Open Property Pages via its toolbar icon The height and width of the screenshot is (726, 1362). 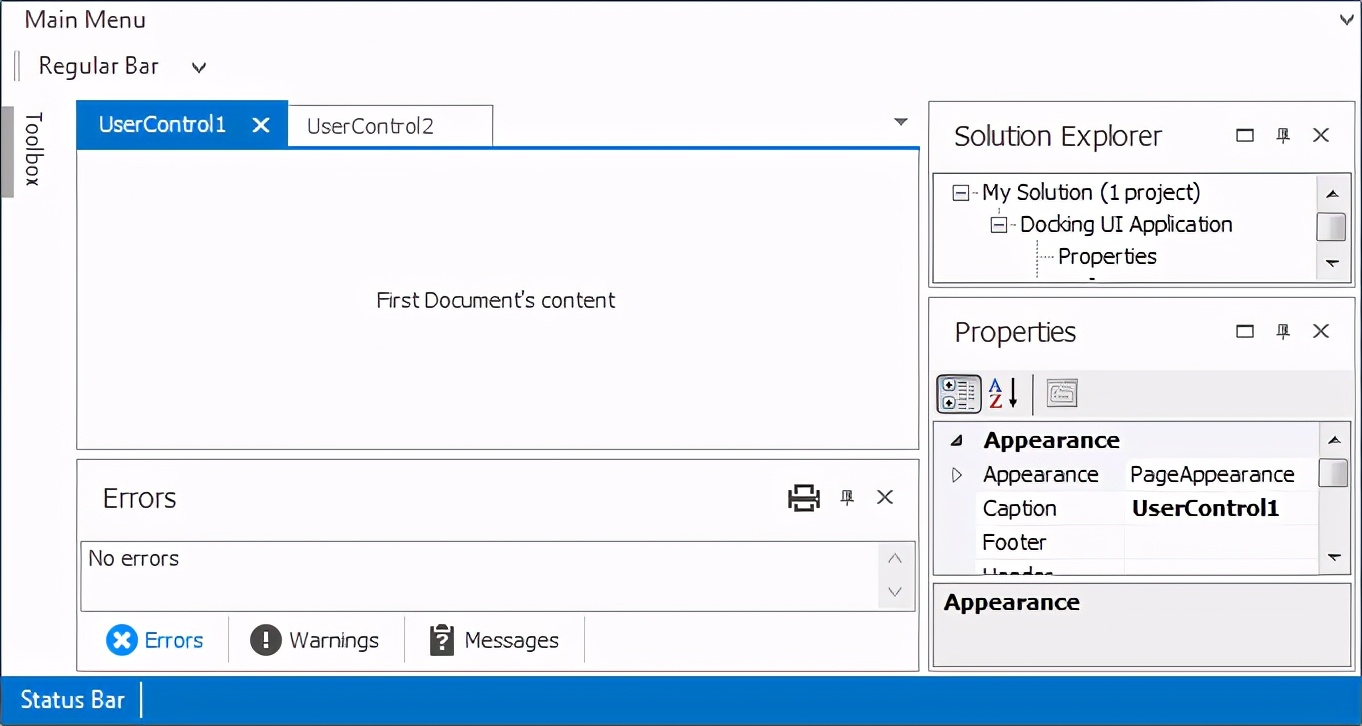pyautogui.click(x=1061, y=393)
